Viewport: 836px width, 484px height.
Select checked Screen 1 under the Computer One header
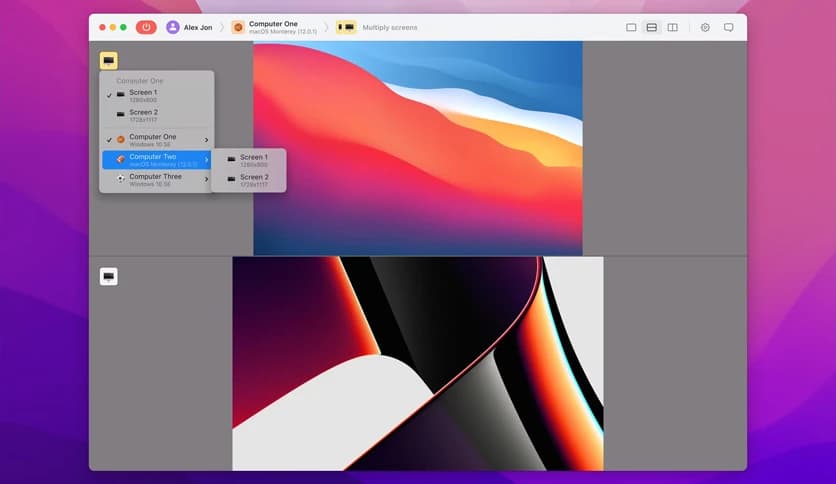click(143, 95)
